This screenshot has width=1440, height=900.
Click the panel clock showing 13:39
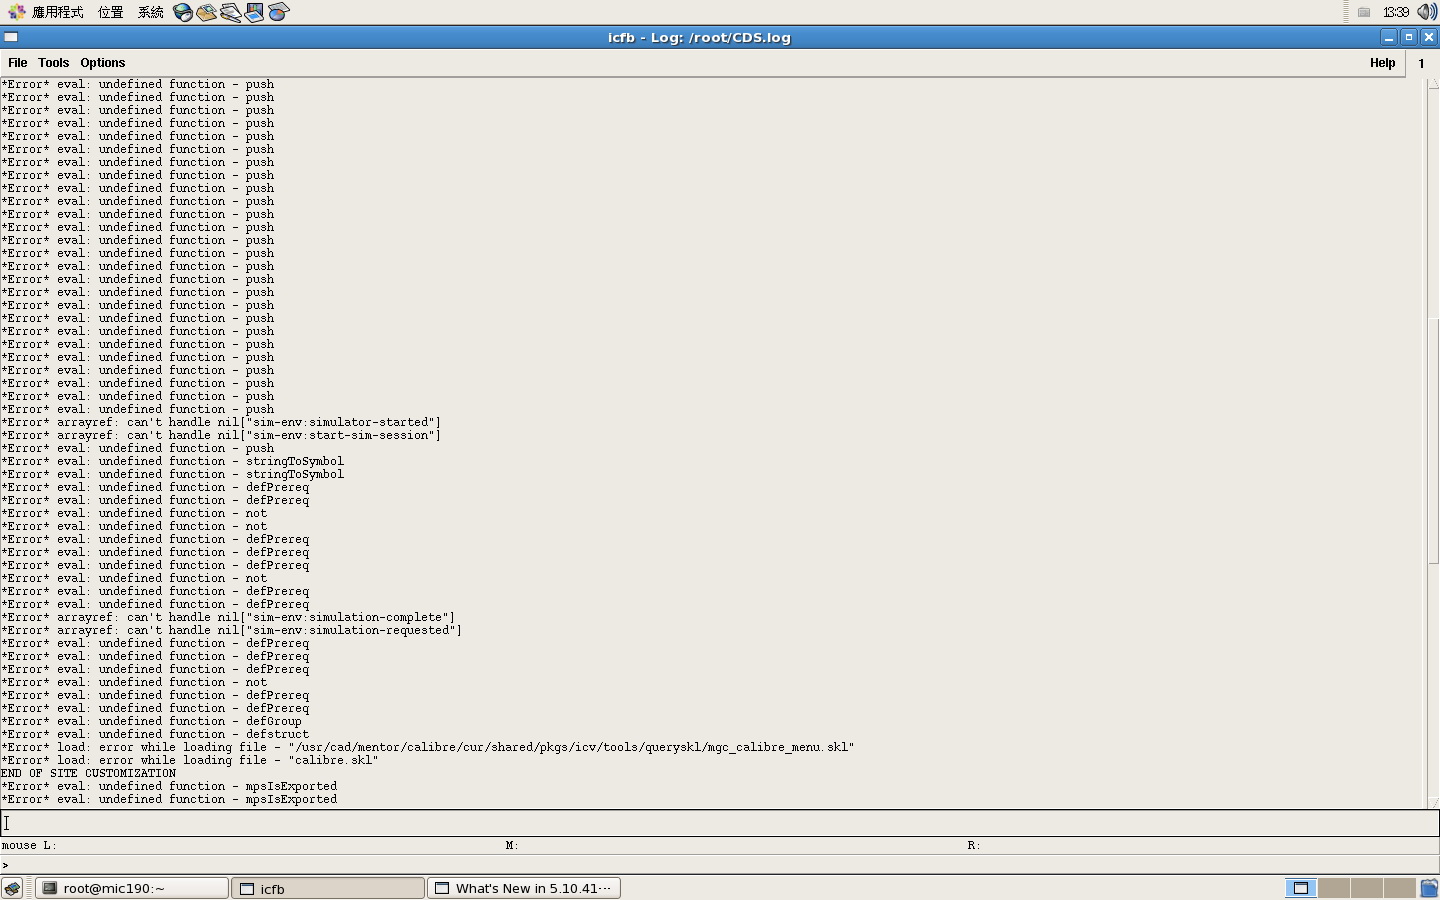(x=1396, y=12)
